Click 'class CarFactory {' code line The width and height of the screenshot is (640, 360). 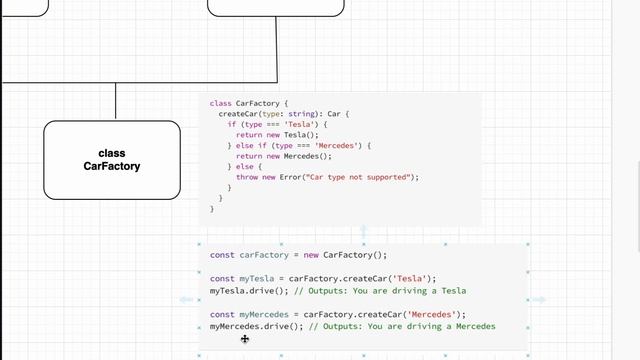[x=249, y=103]
